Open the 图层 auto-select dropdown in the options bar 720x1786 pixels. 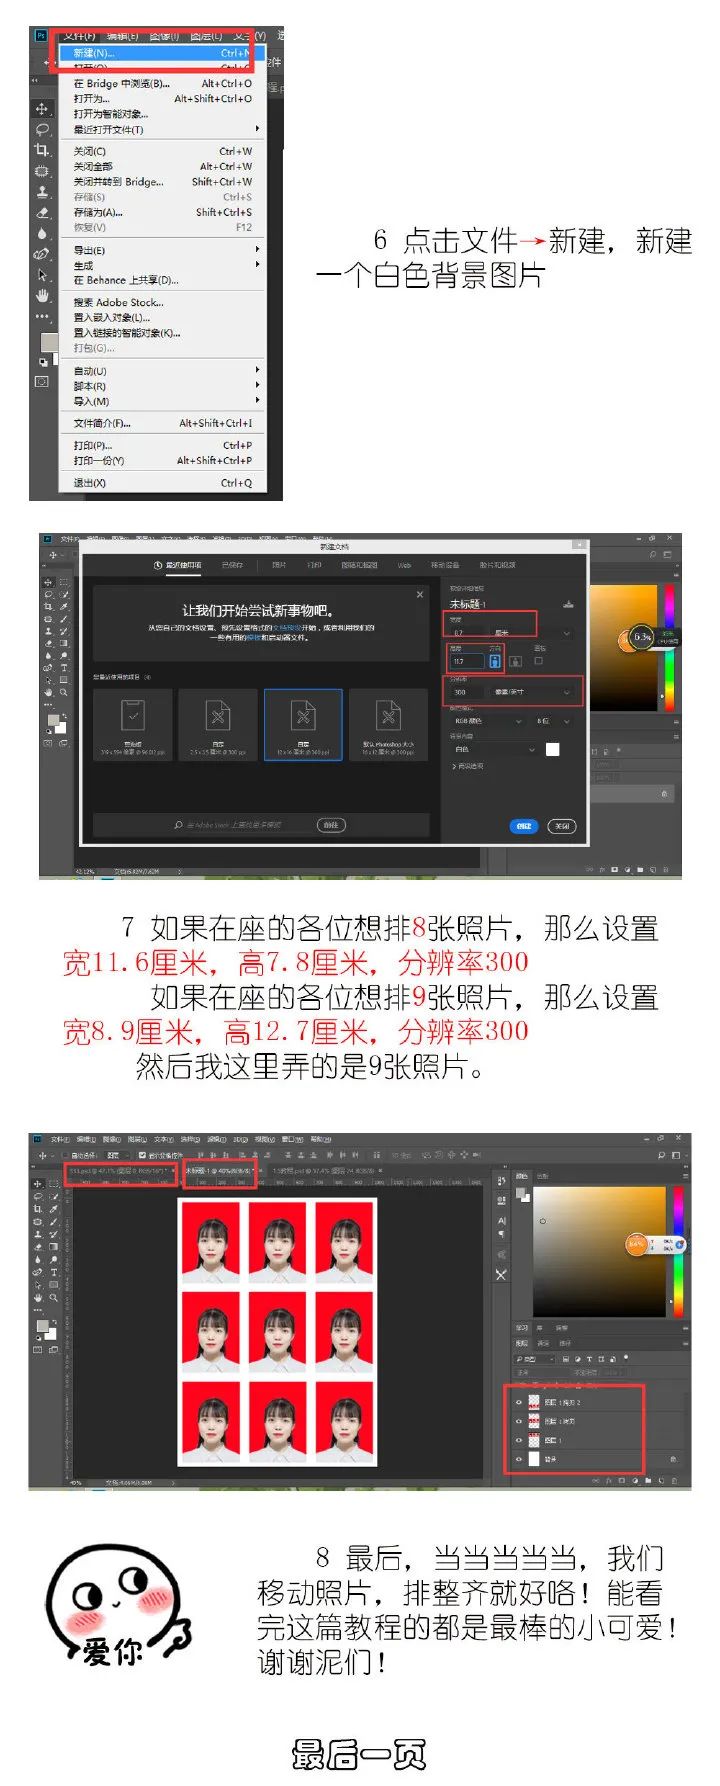coord(116,1155)
